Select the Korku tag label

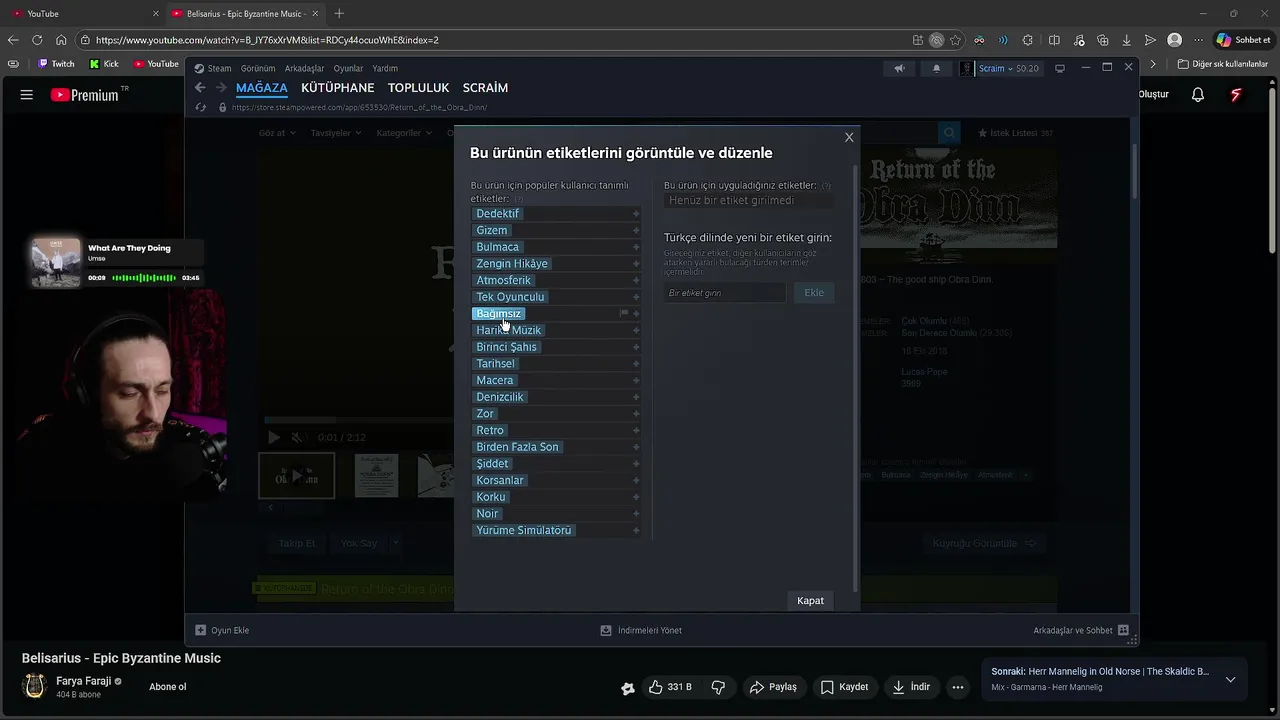point(490,497)
